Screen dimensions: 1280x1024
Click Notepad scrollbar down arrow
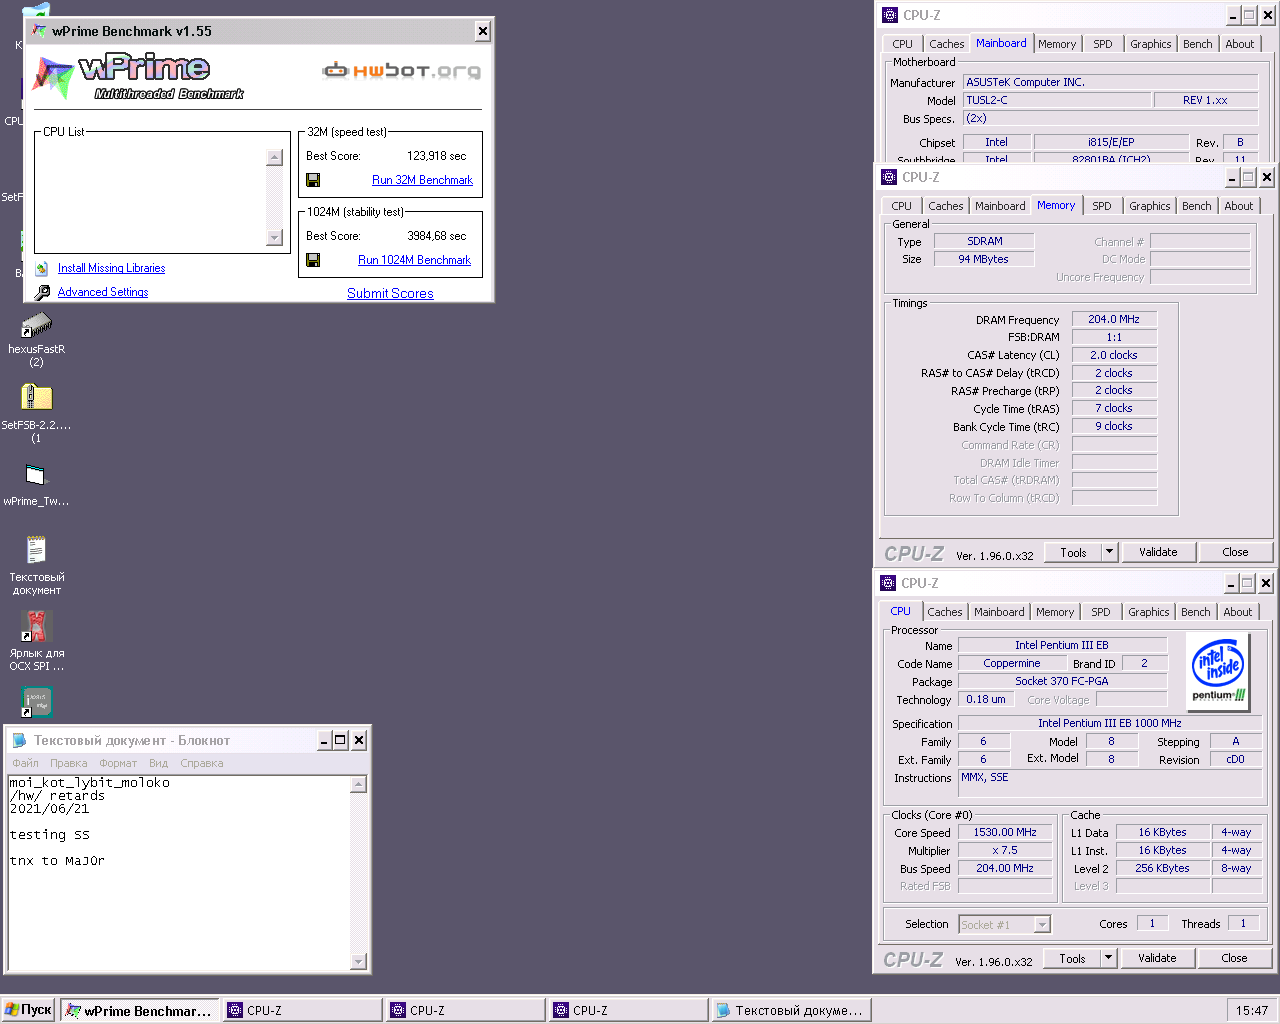(359, 962)
